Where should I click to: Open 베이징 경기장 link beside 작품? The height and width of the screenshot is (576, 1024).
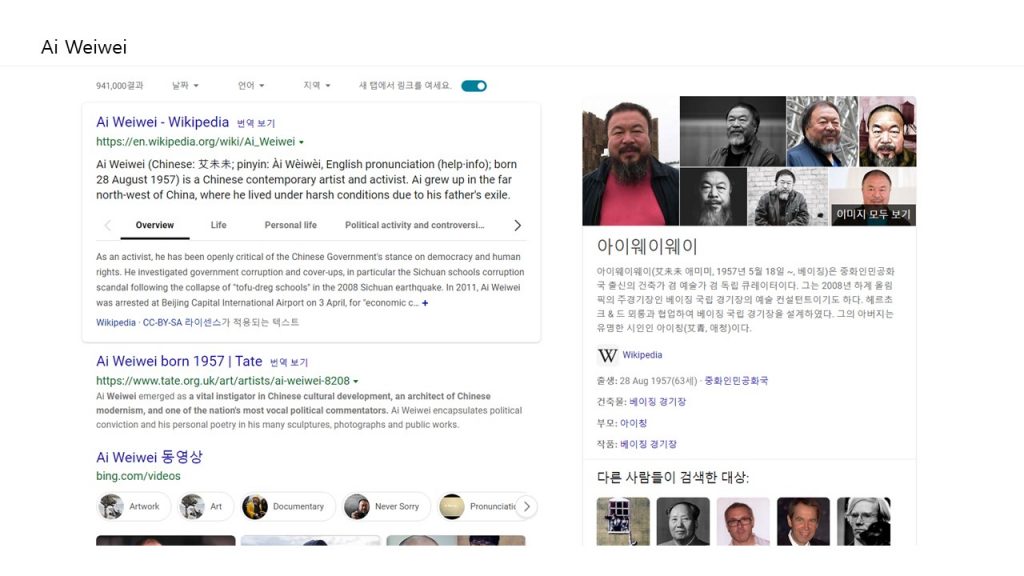[648, 445]
